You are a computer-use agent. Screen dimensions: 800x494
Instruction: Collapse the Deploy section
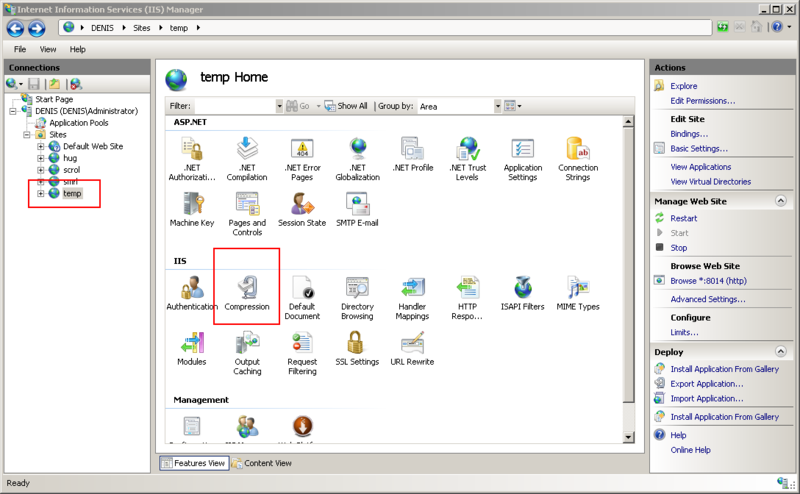coord(781,351)
